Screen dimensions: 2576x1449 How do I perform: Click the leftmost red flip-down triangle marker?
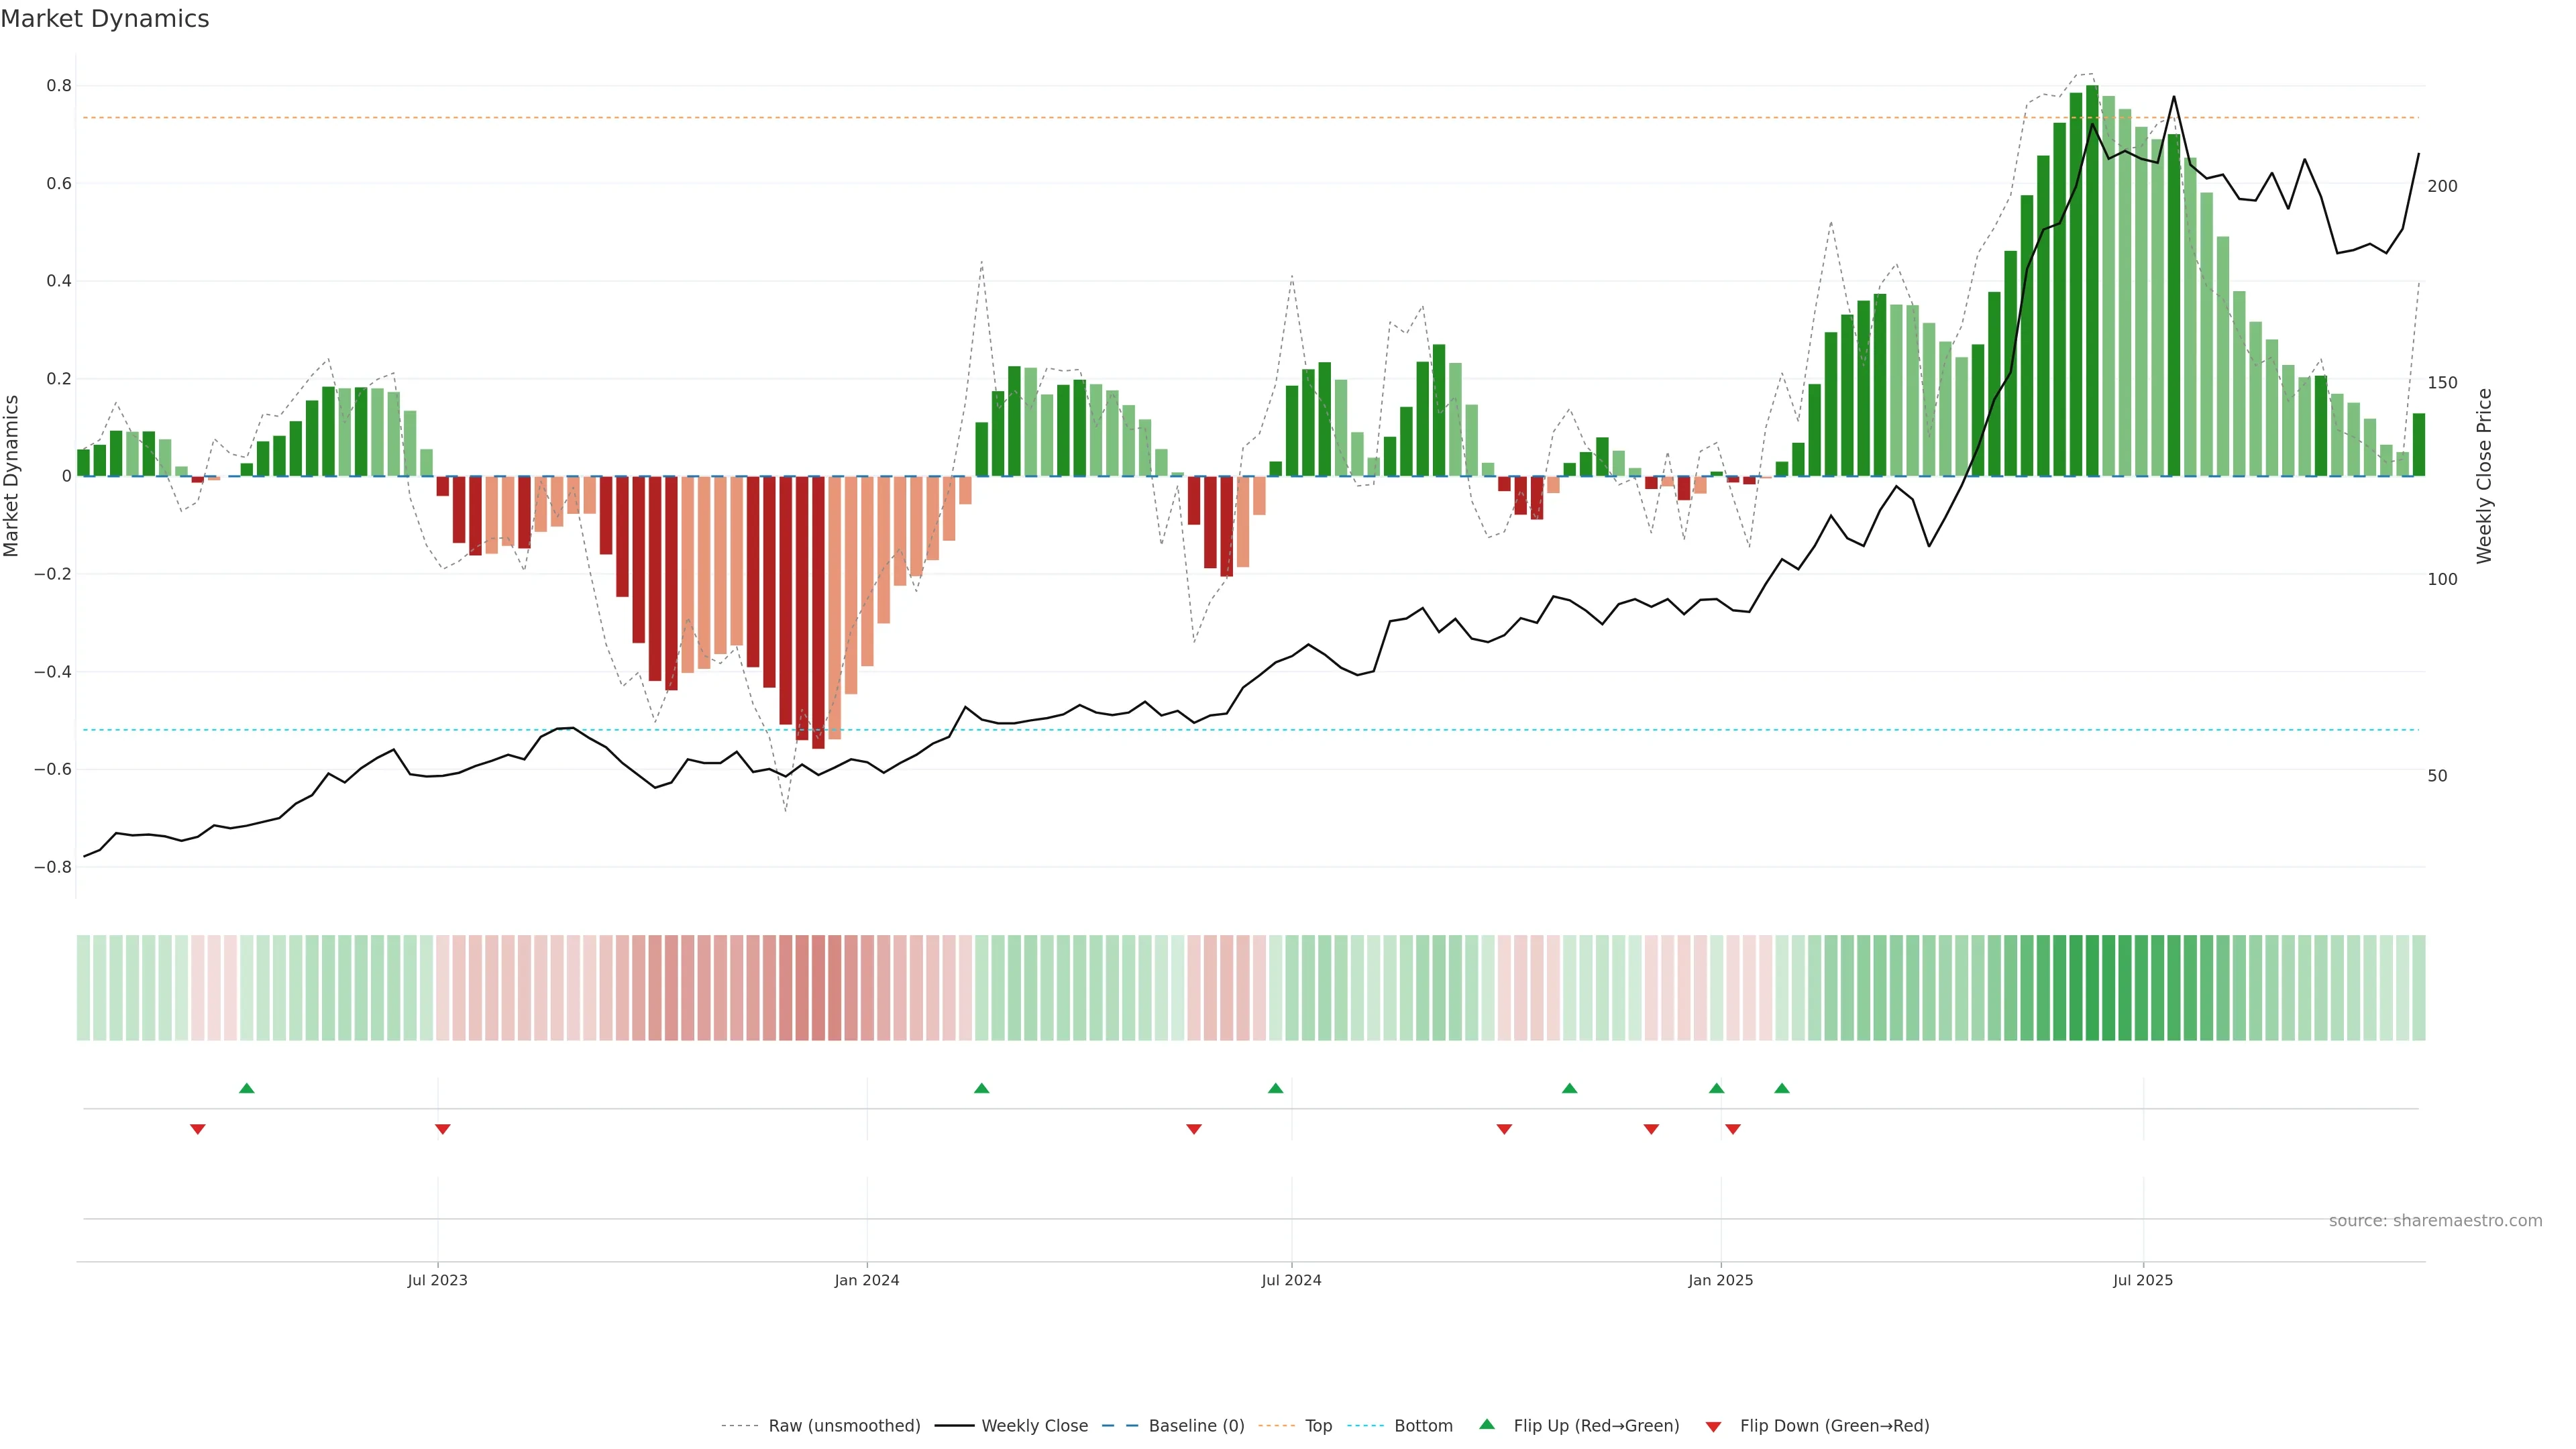(198, 1129)
